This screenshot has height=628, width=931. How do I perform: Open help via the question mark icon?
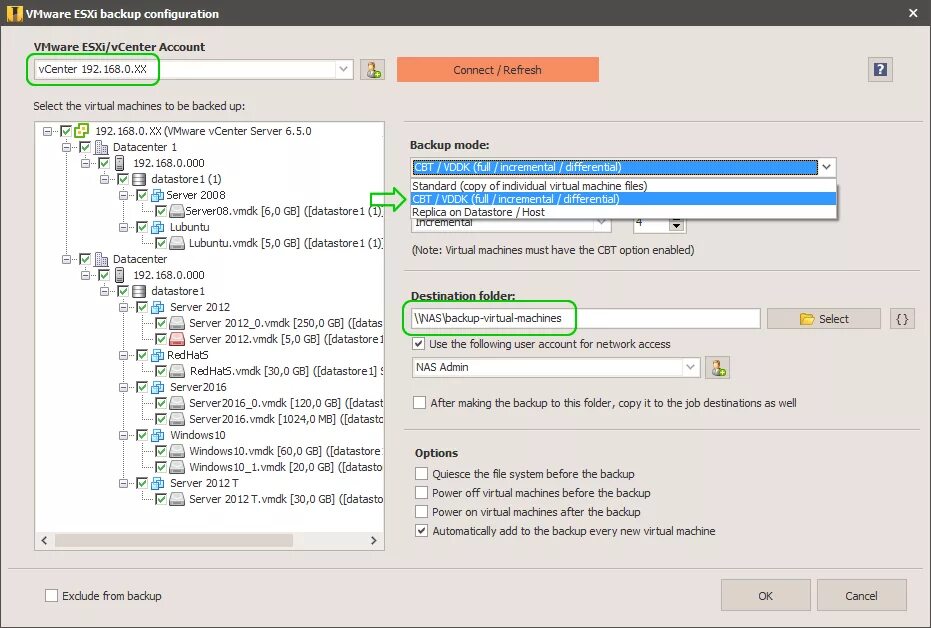880,70
